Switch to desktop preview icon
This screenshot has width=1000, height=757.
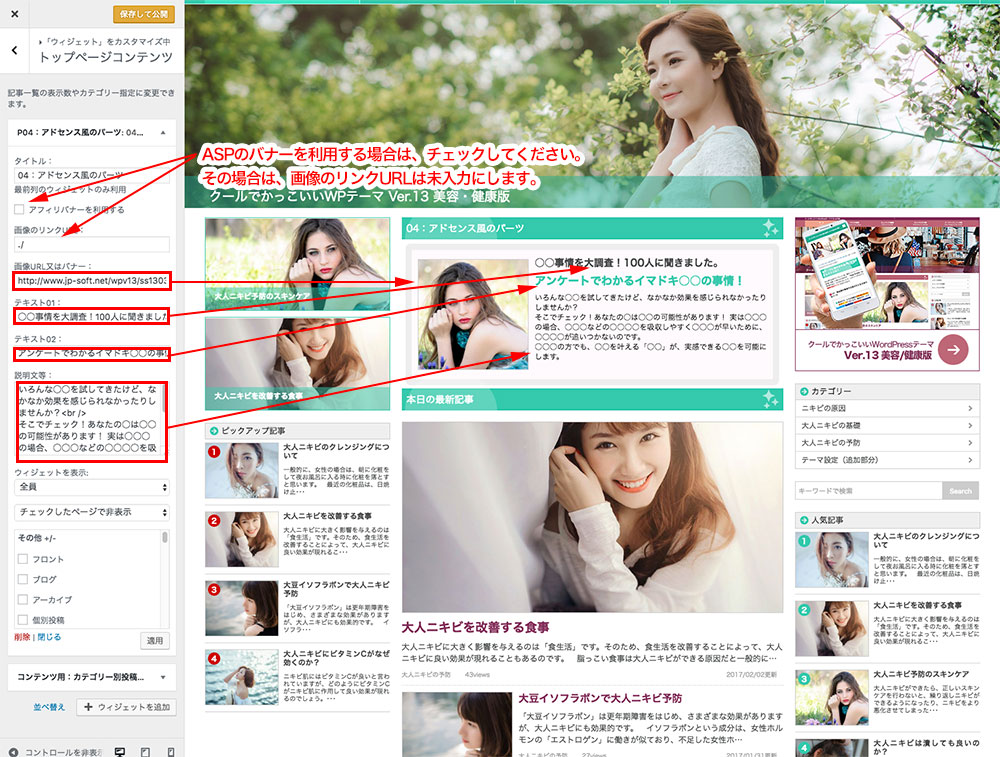pyautogui.click(x=119, y=752)
